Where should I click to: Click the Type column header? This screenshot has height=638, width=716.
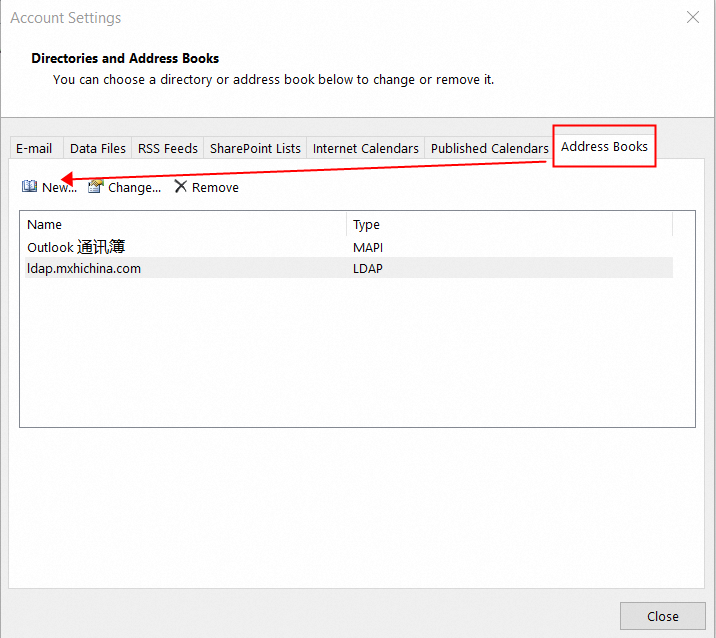click(510, 224)
